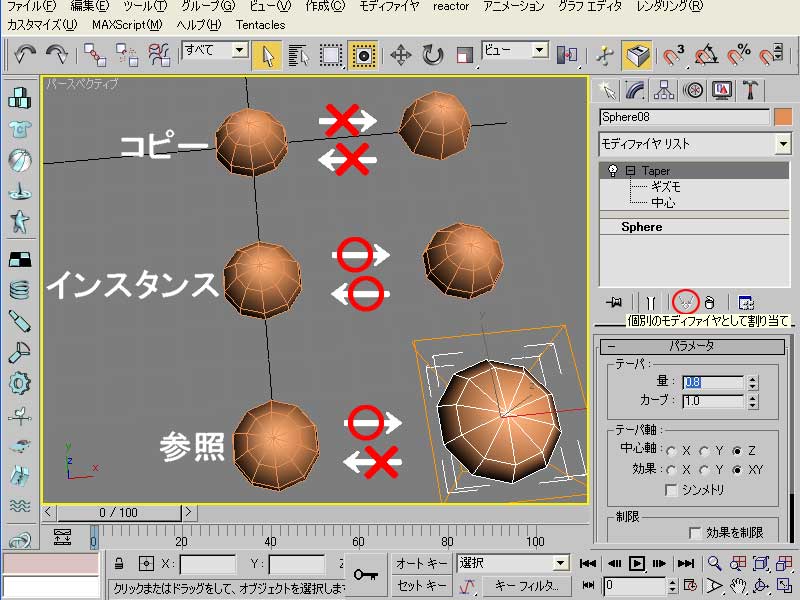The image size is (800, 600).
Task: Enable the シンメトリ checkbox
Action: click(672, 490)
